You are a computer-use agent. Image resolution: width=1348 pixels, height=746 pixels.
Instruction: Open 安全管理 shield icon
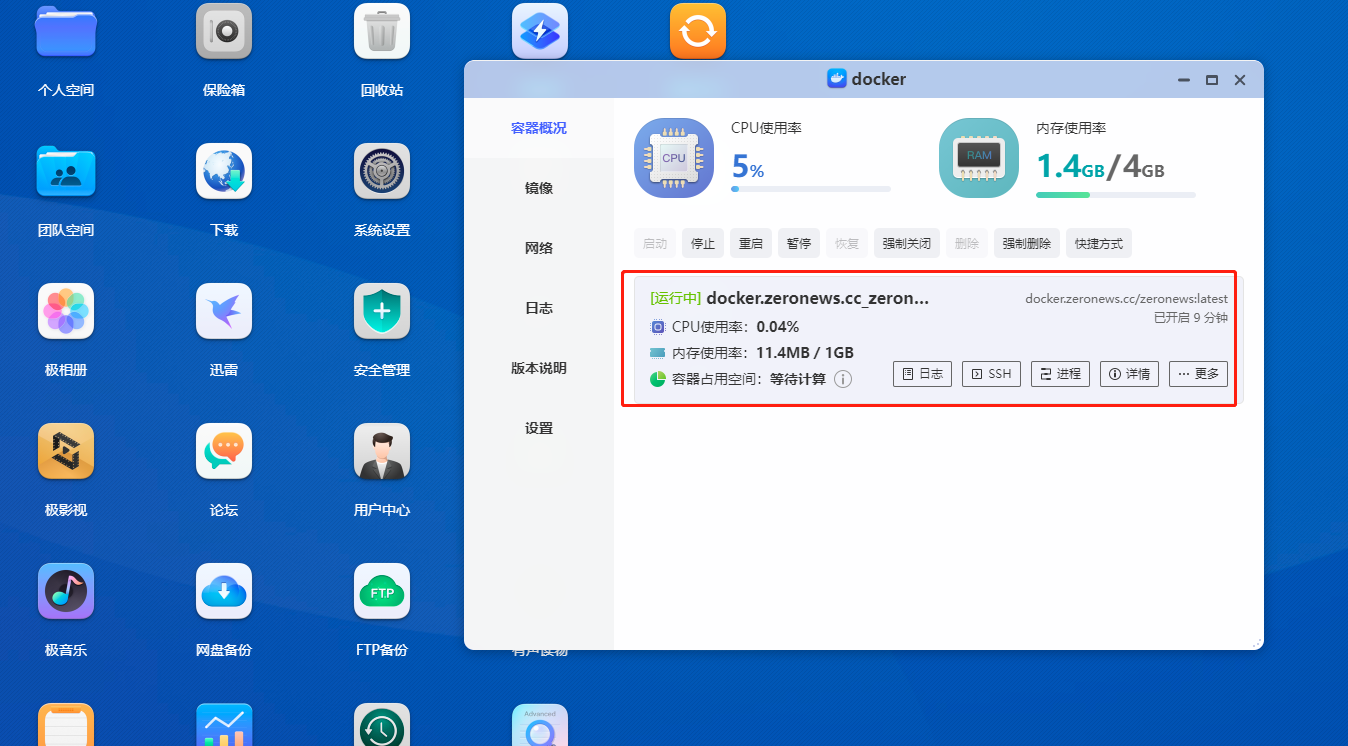[x=382, y=311]
